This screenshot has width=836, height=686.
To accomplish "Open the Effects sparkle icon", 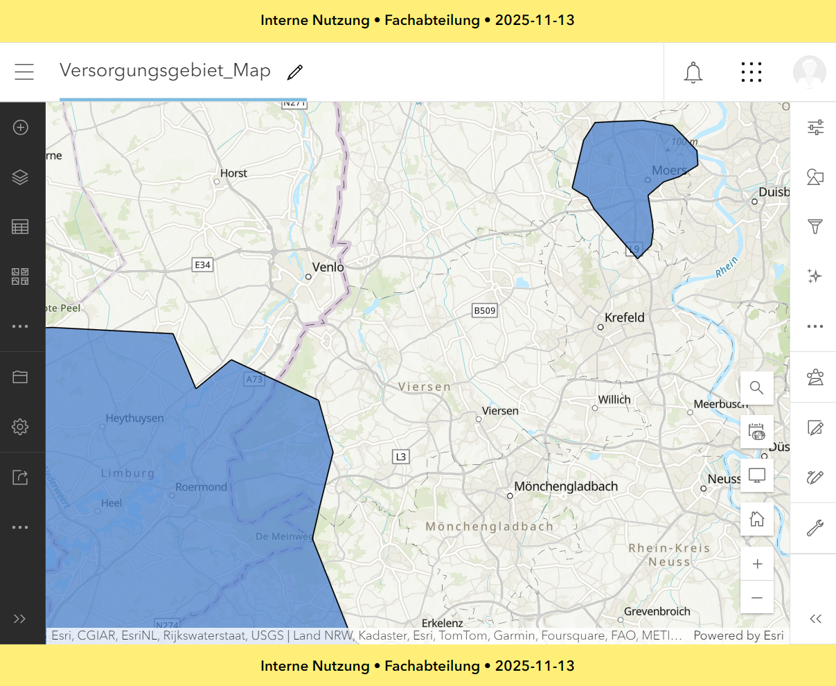I will pyautogui.click(x=815, y=276).
